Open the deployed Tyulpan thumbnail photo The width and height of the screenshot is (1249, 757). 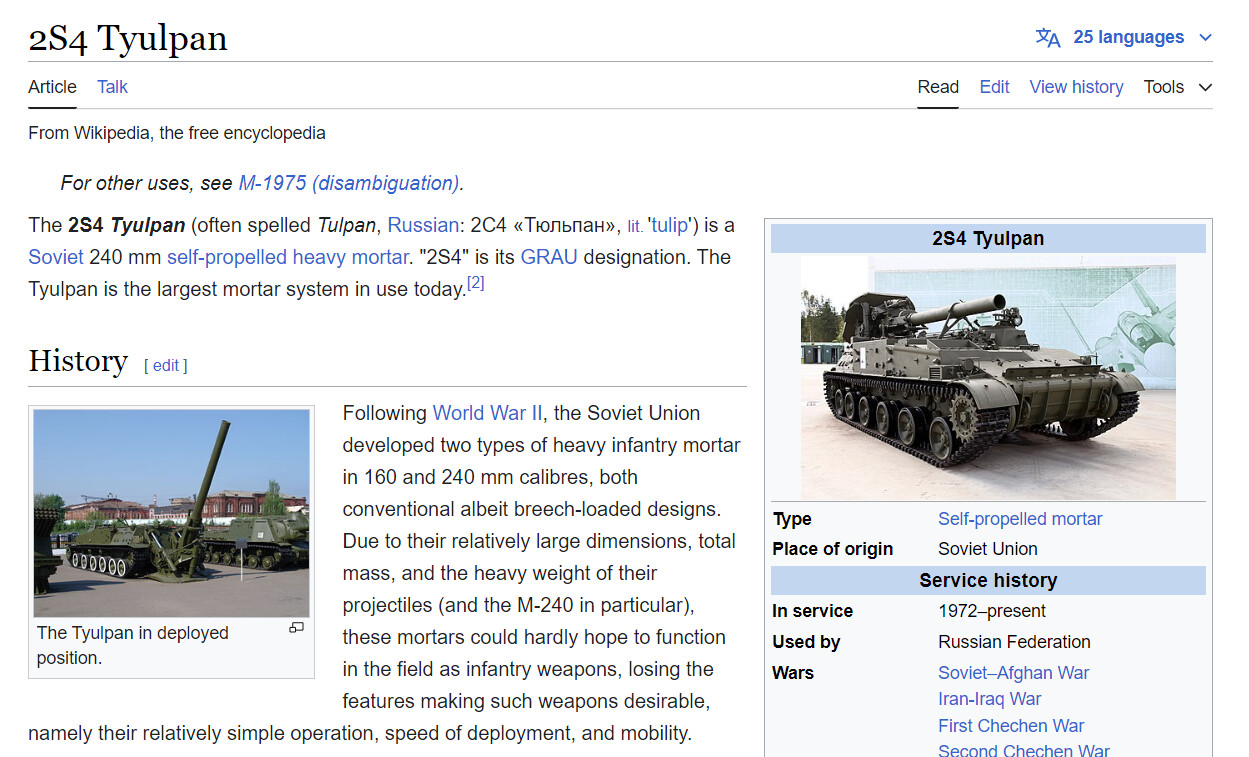[x=172, y=513]
